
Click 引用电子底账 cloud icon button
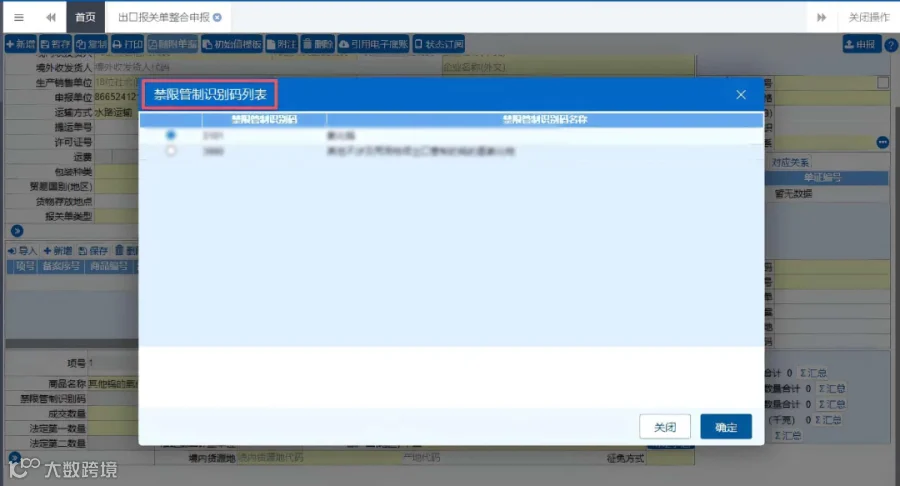pyautogui.click(x=373, y=44)
